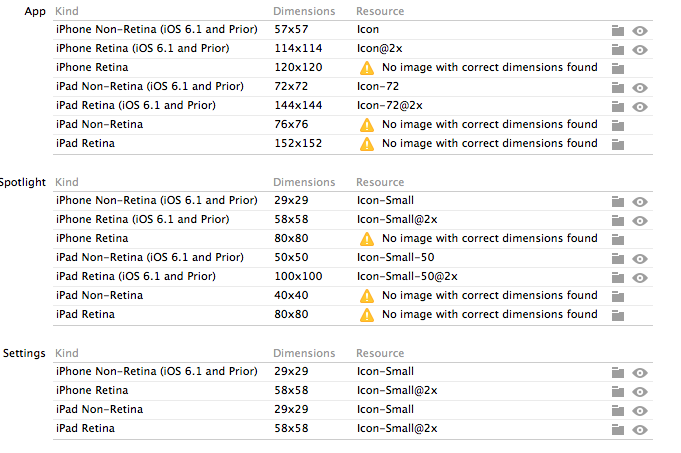The image size is (681, 453).
Task: Click the Resource column header in Spotlight section
Action: click(x=380, y=182)
